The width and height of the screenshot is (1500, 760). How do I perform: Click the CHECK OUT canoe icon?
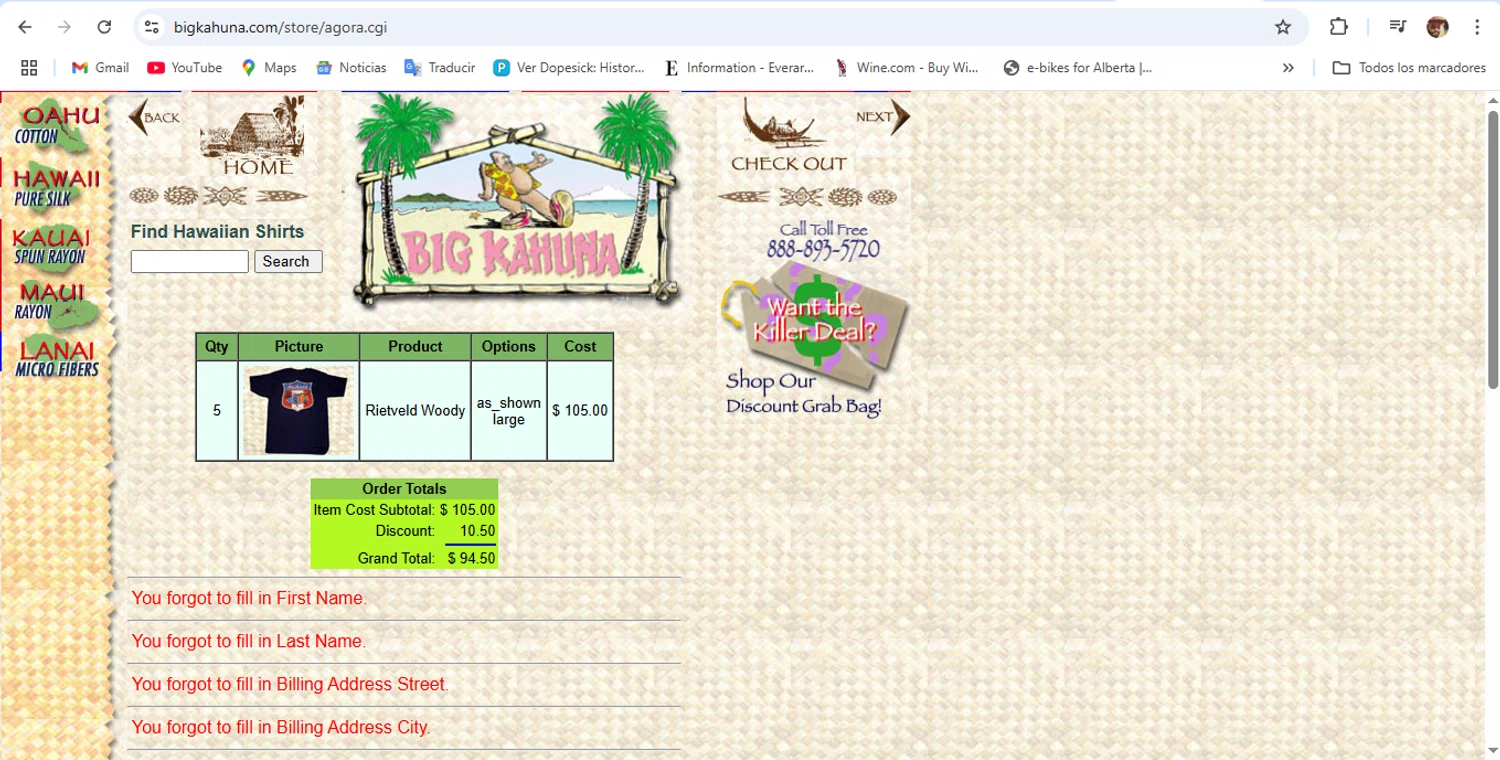coord(787,136)
